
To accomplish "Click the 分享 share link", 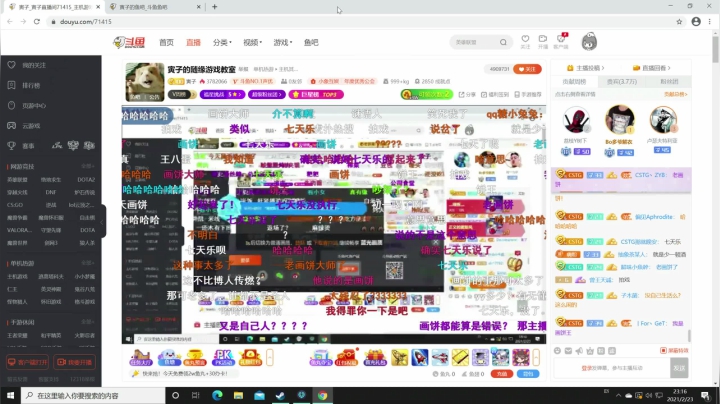I will pyautogui.click(x=467, y=95).
